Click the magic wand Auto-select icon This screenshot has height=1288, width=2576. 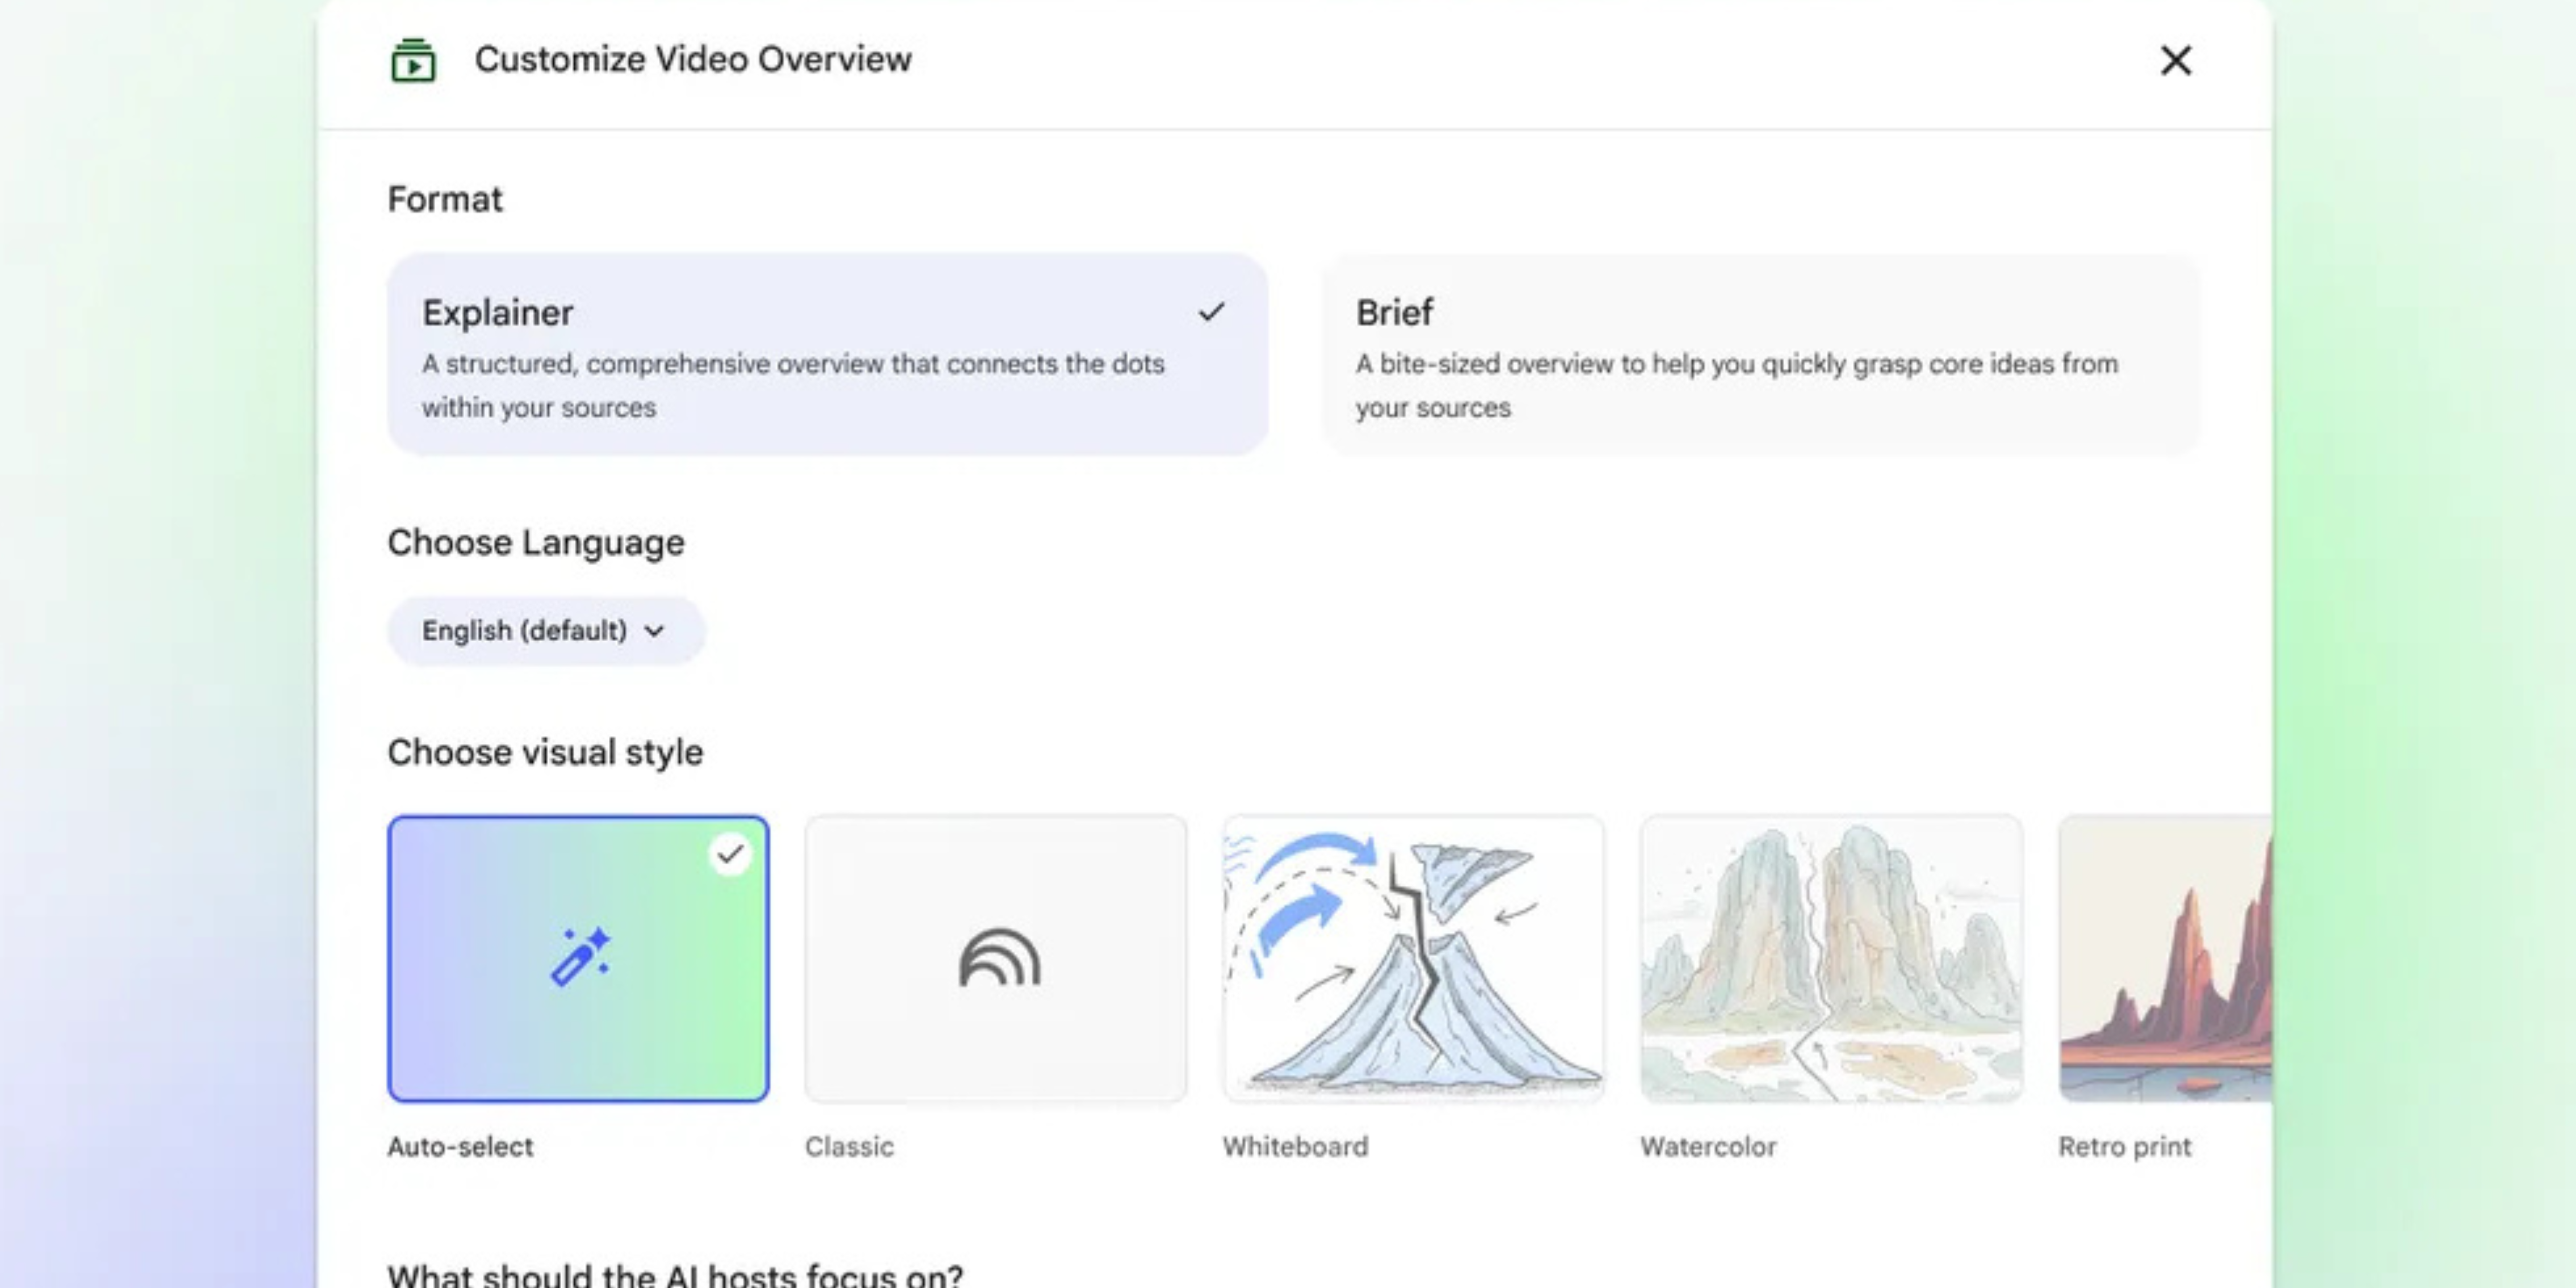(x=580, y=957)
